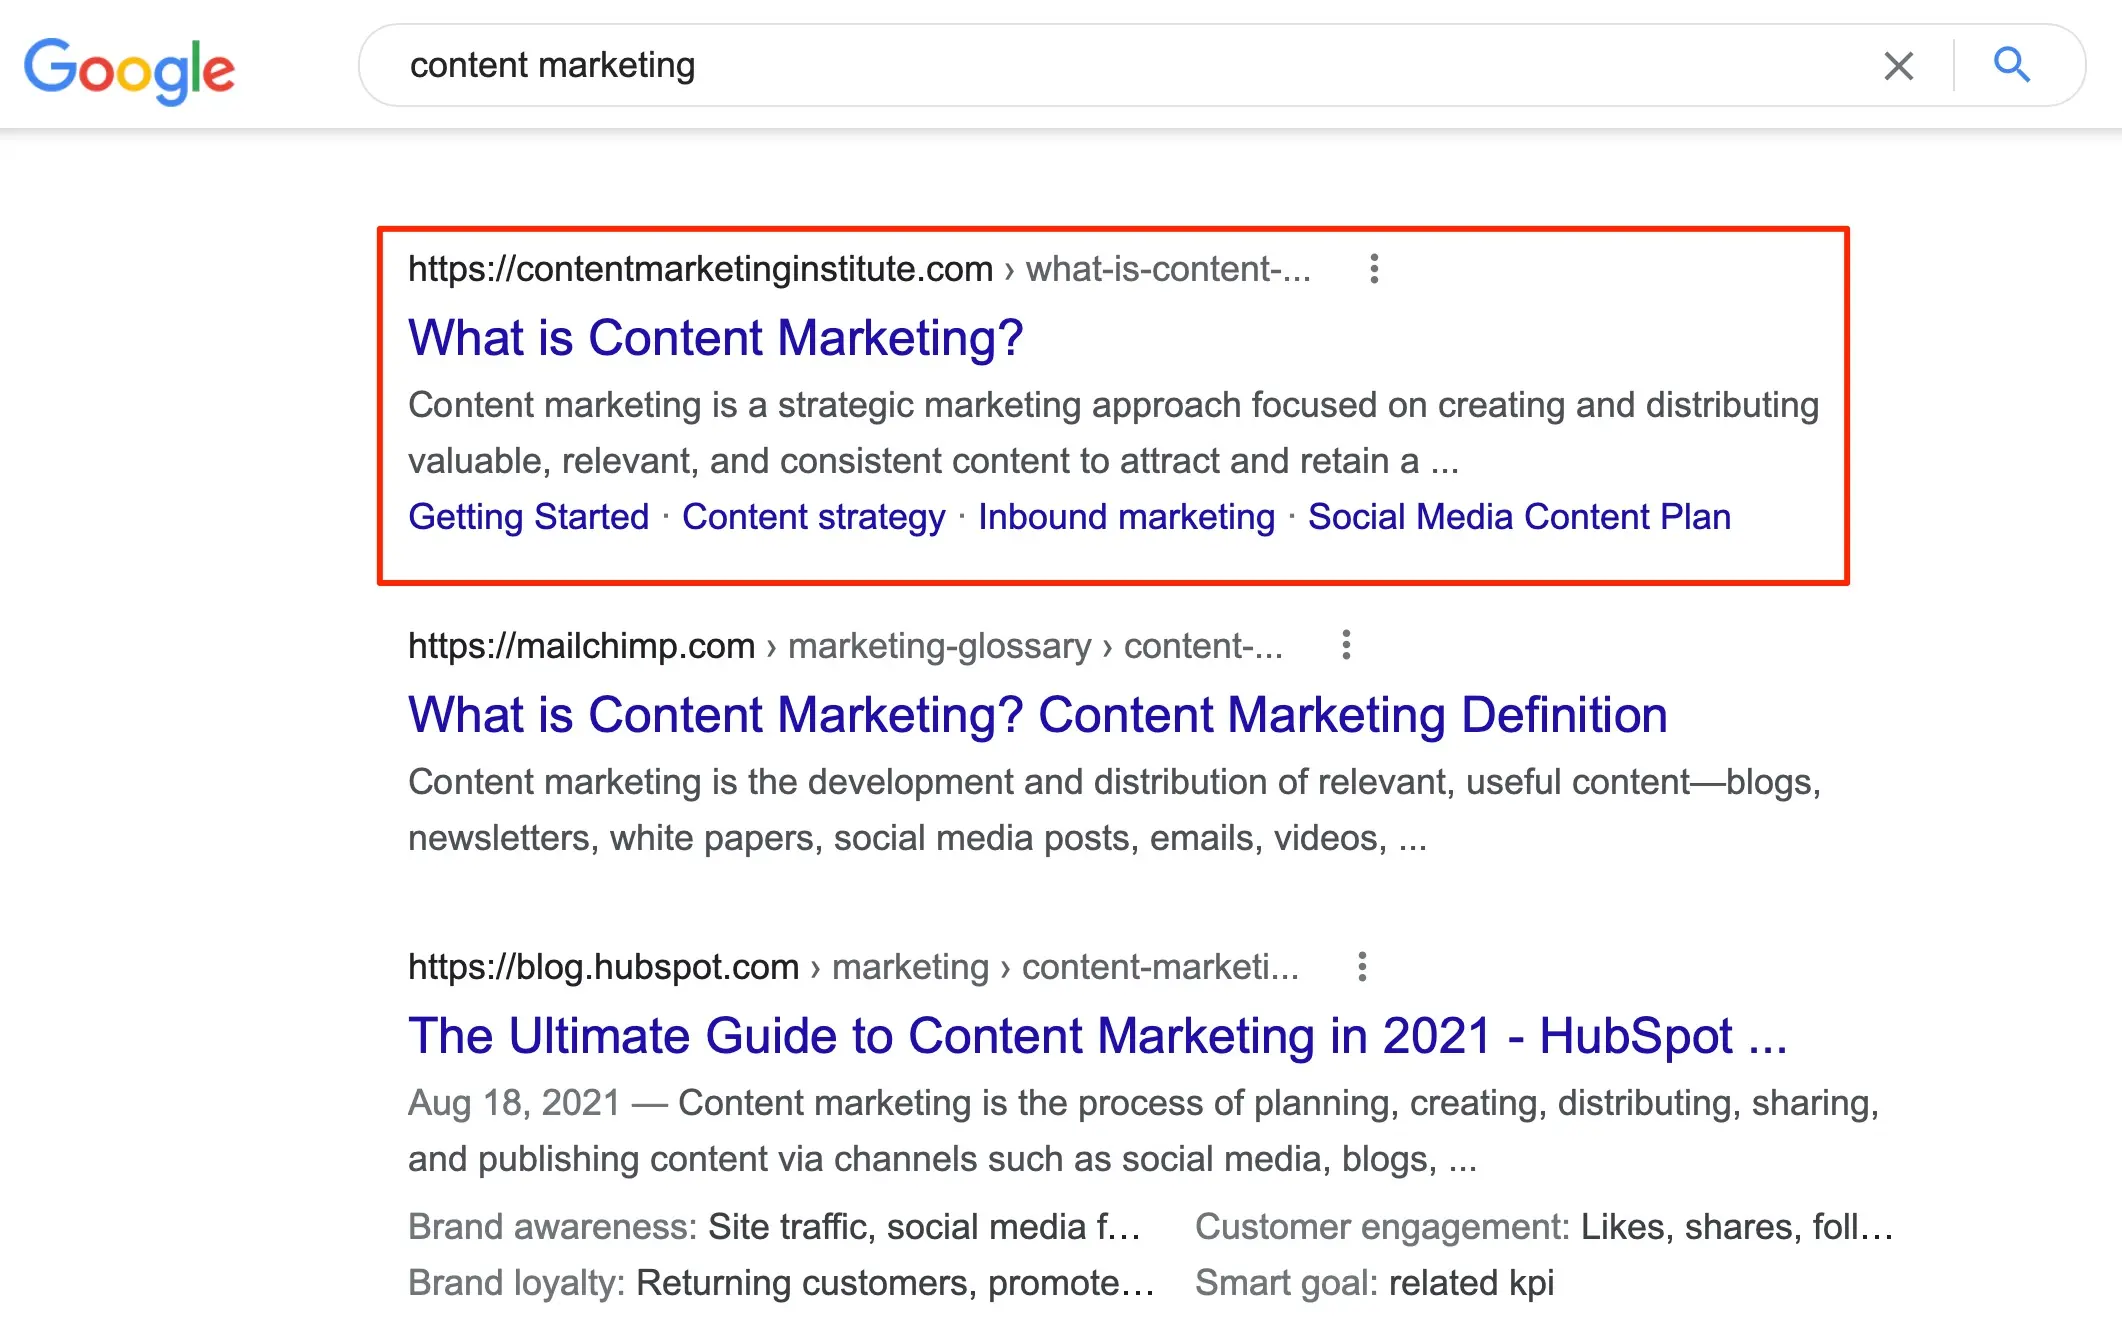Open three-dot menu for contentmarketinginstitute result

tap(1374, 269)
